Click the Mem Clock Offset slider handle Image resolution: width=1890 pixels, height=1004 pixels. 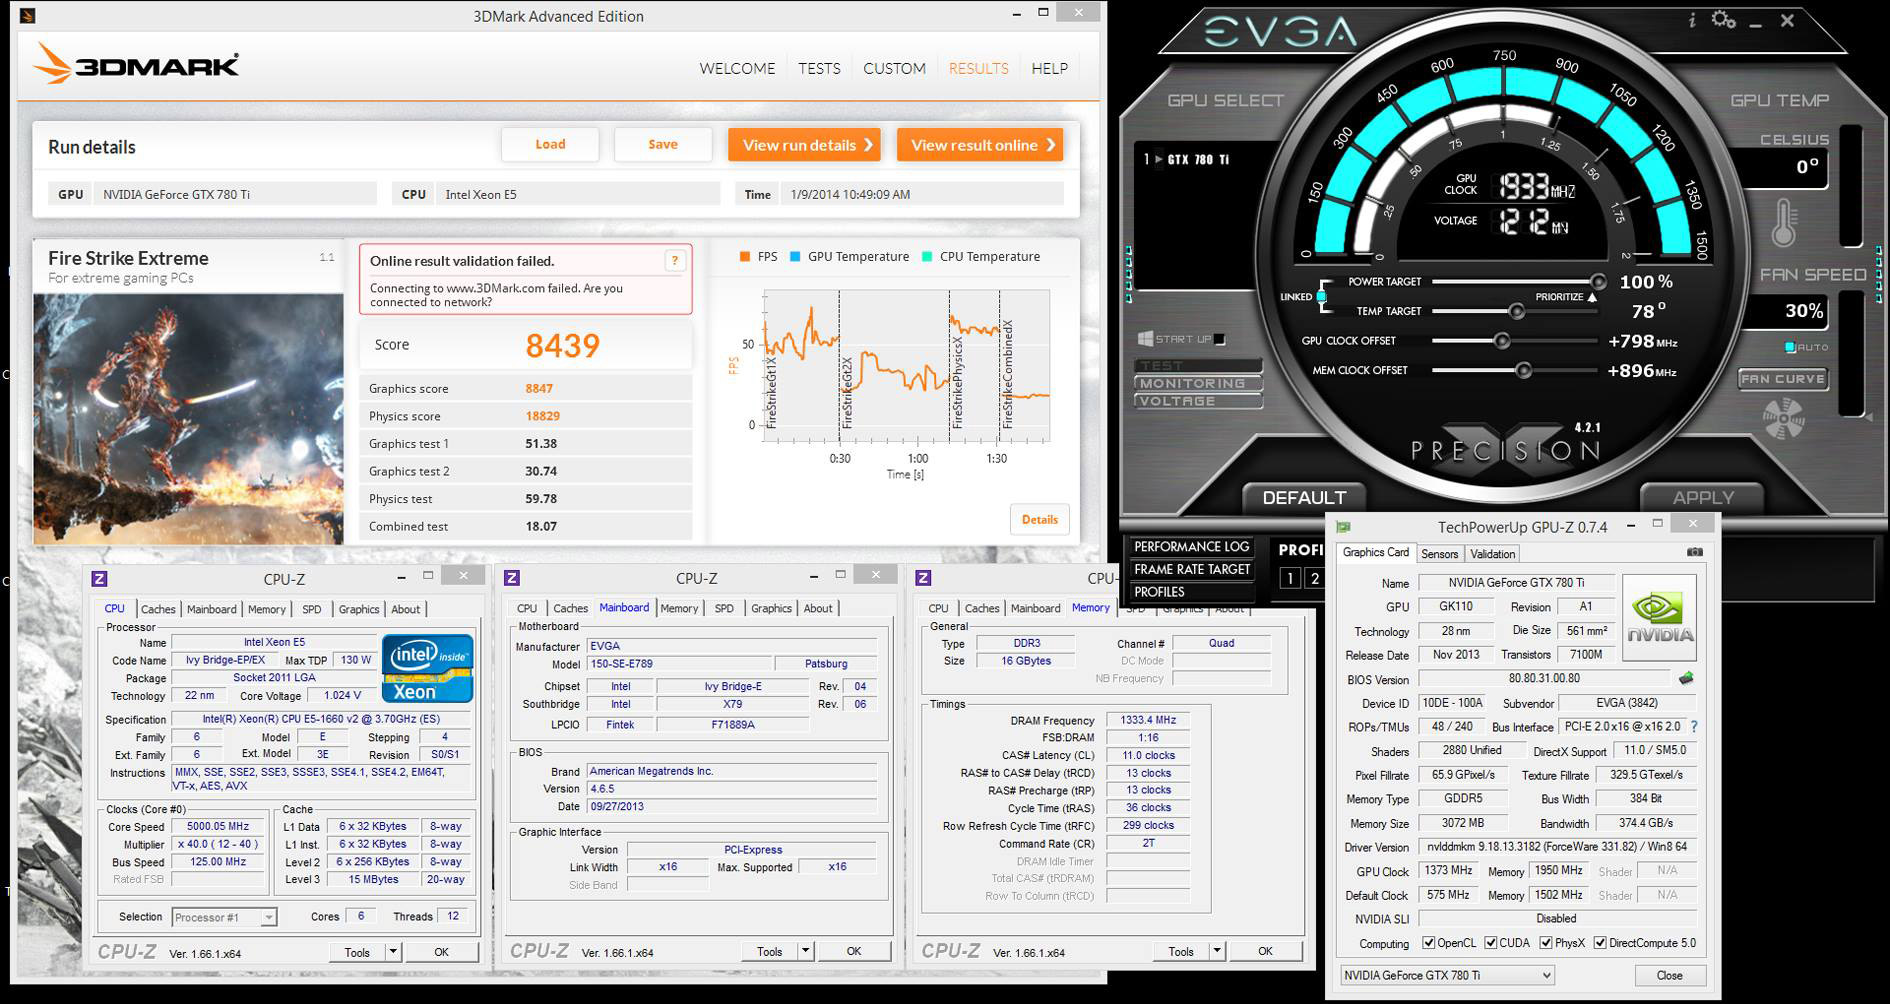point(1523,370)
